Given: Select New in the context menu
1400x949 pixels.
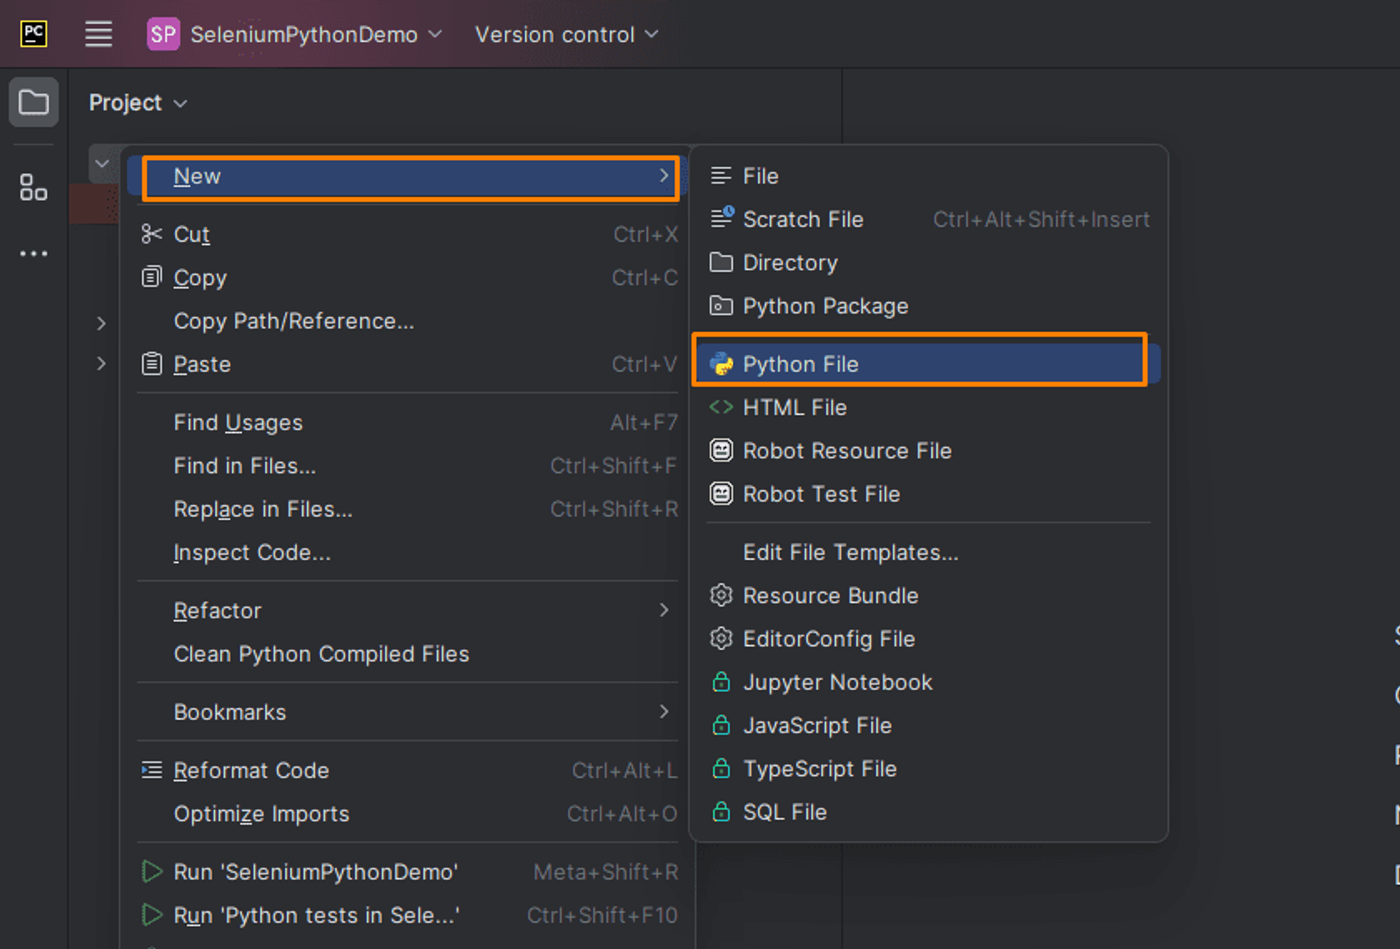Looking at the screenshot, I should 410,177.
